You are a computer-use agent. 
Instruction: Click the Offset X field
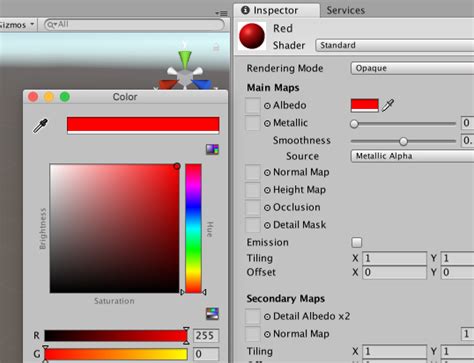point(394,272)
